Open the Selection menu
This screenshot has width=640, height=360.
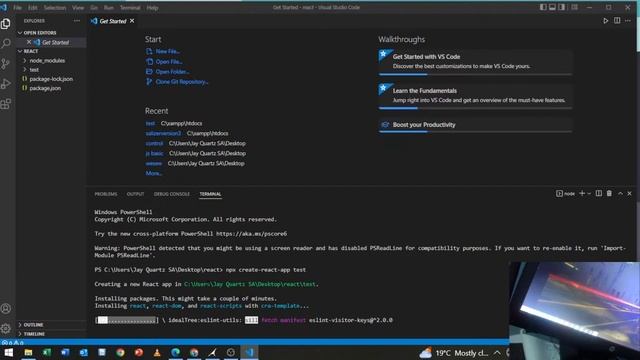point(55,7)
